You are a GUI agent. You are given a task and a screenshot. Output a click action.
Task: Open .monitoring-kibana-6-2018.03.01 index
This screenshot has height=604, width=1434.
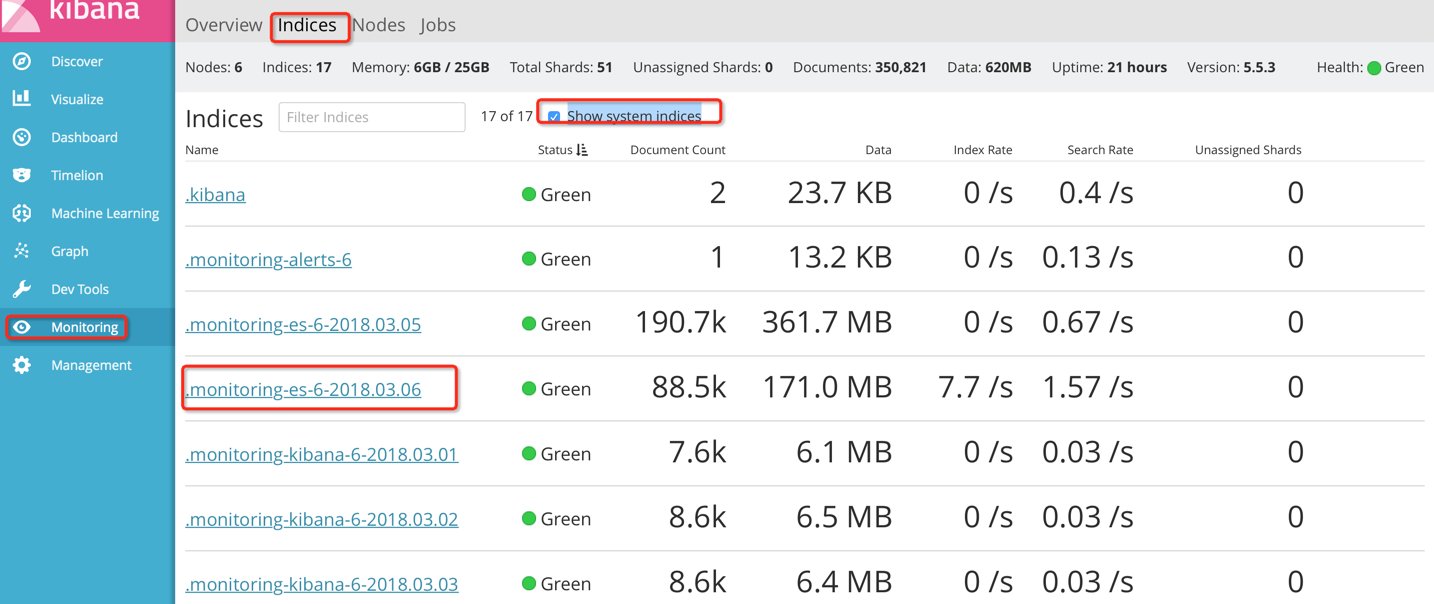click(321, 454)
